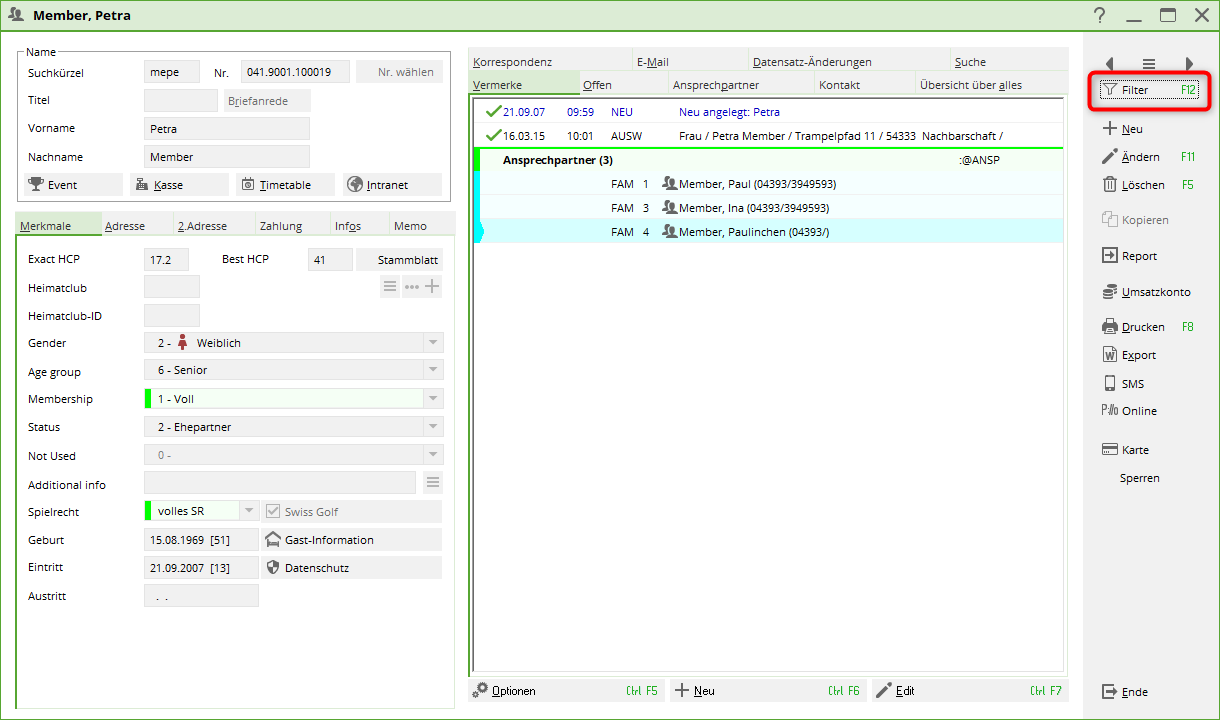Click the Intranet globe button
The width and height of the screenshot is (1220, 720).
point(391,185)
